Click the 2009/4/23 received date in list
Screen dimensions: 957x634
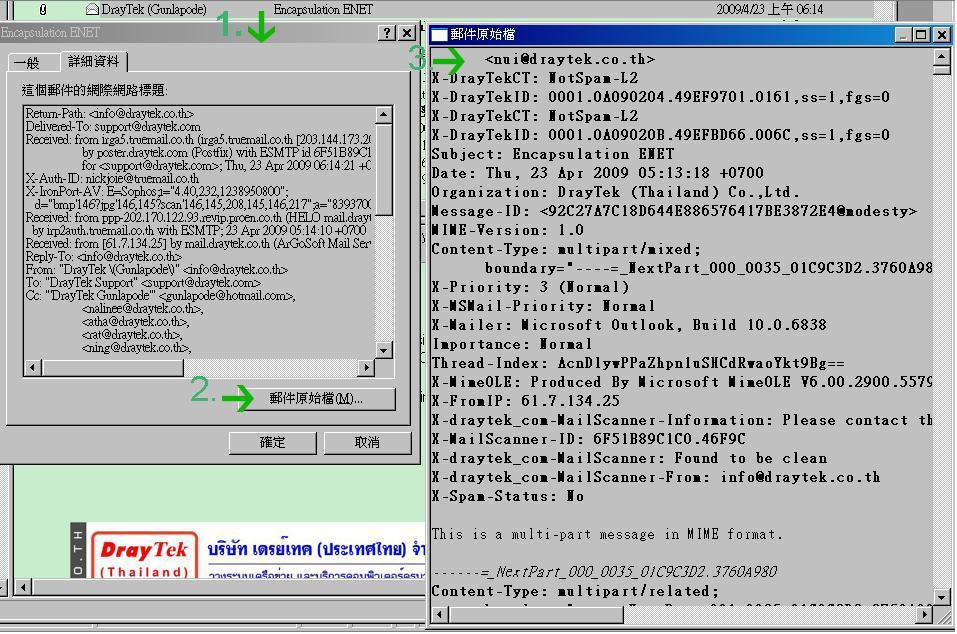(x=770, y=9)
